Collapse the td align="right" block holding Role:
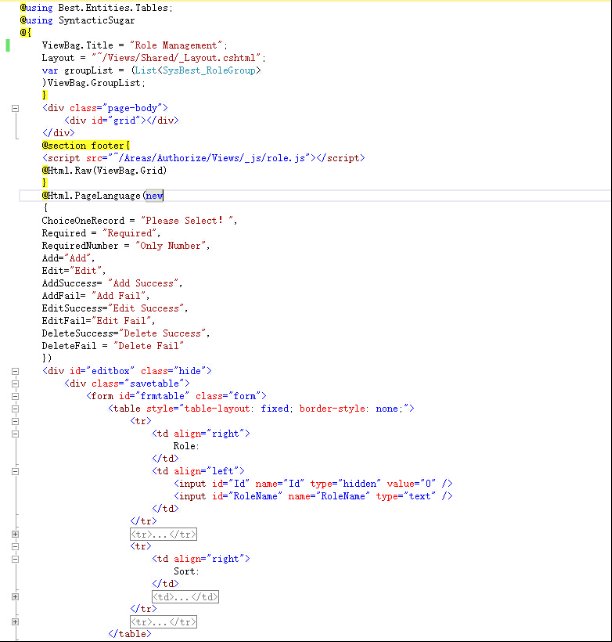This screenshot has height=642, width=612. tap(15, 434)
